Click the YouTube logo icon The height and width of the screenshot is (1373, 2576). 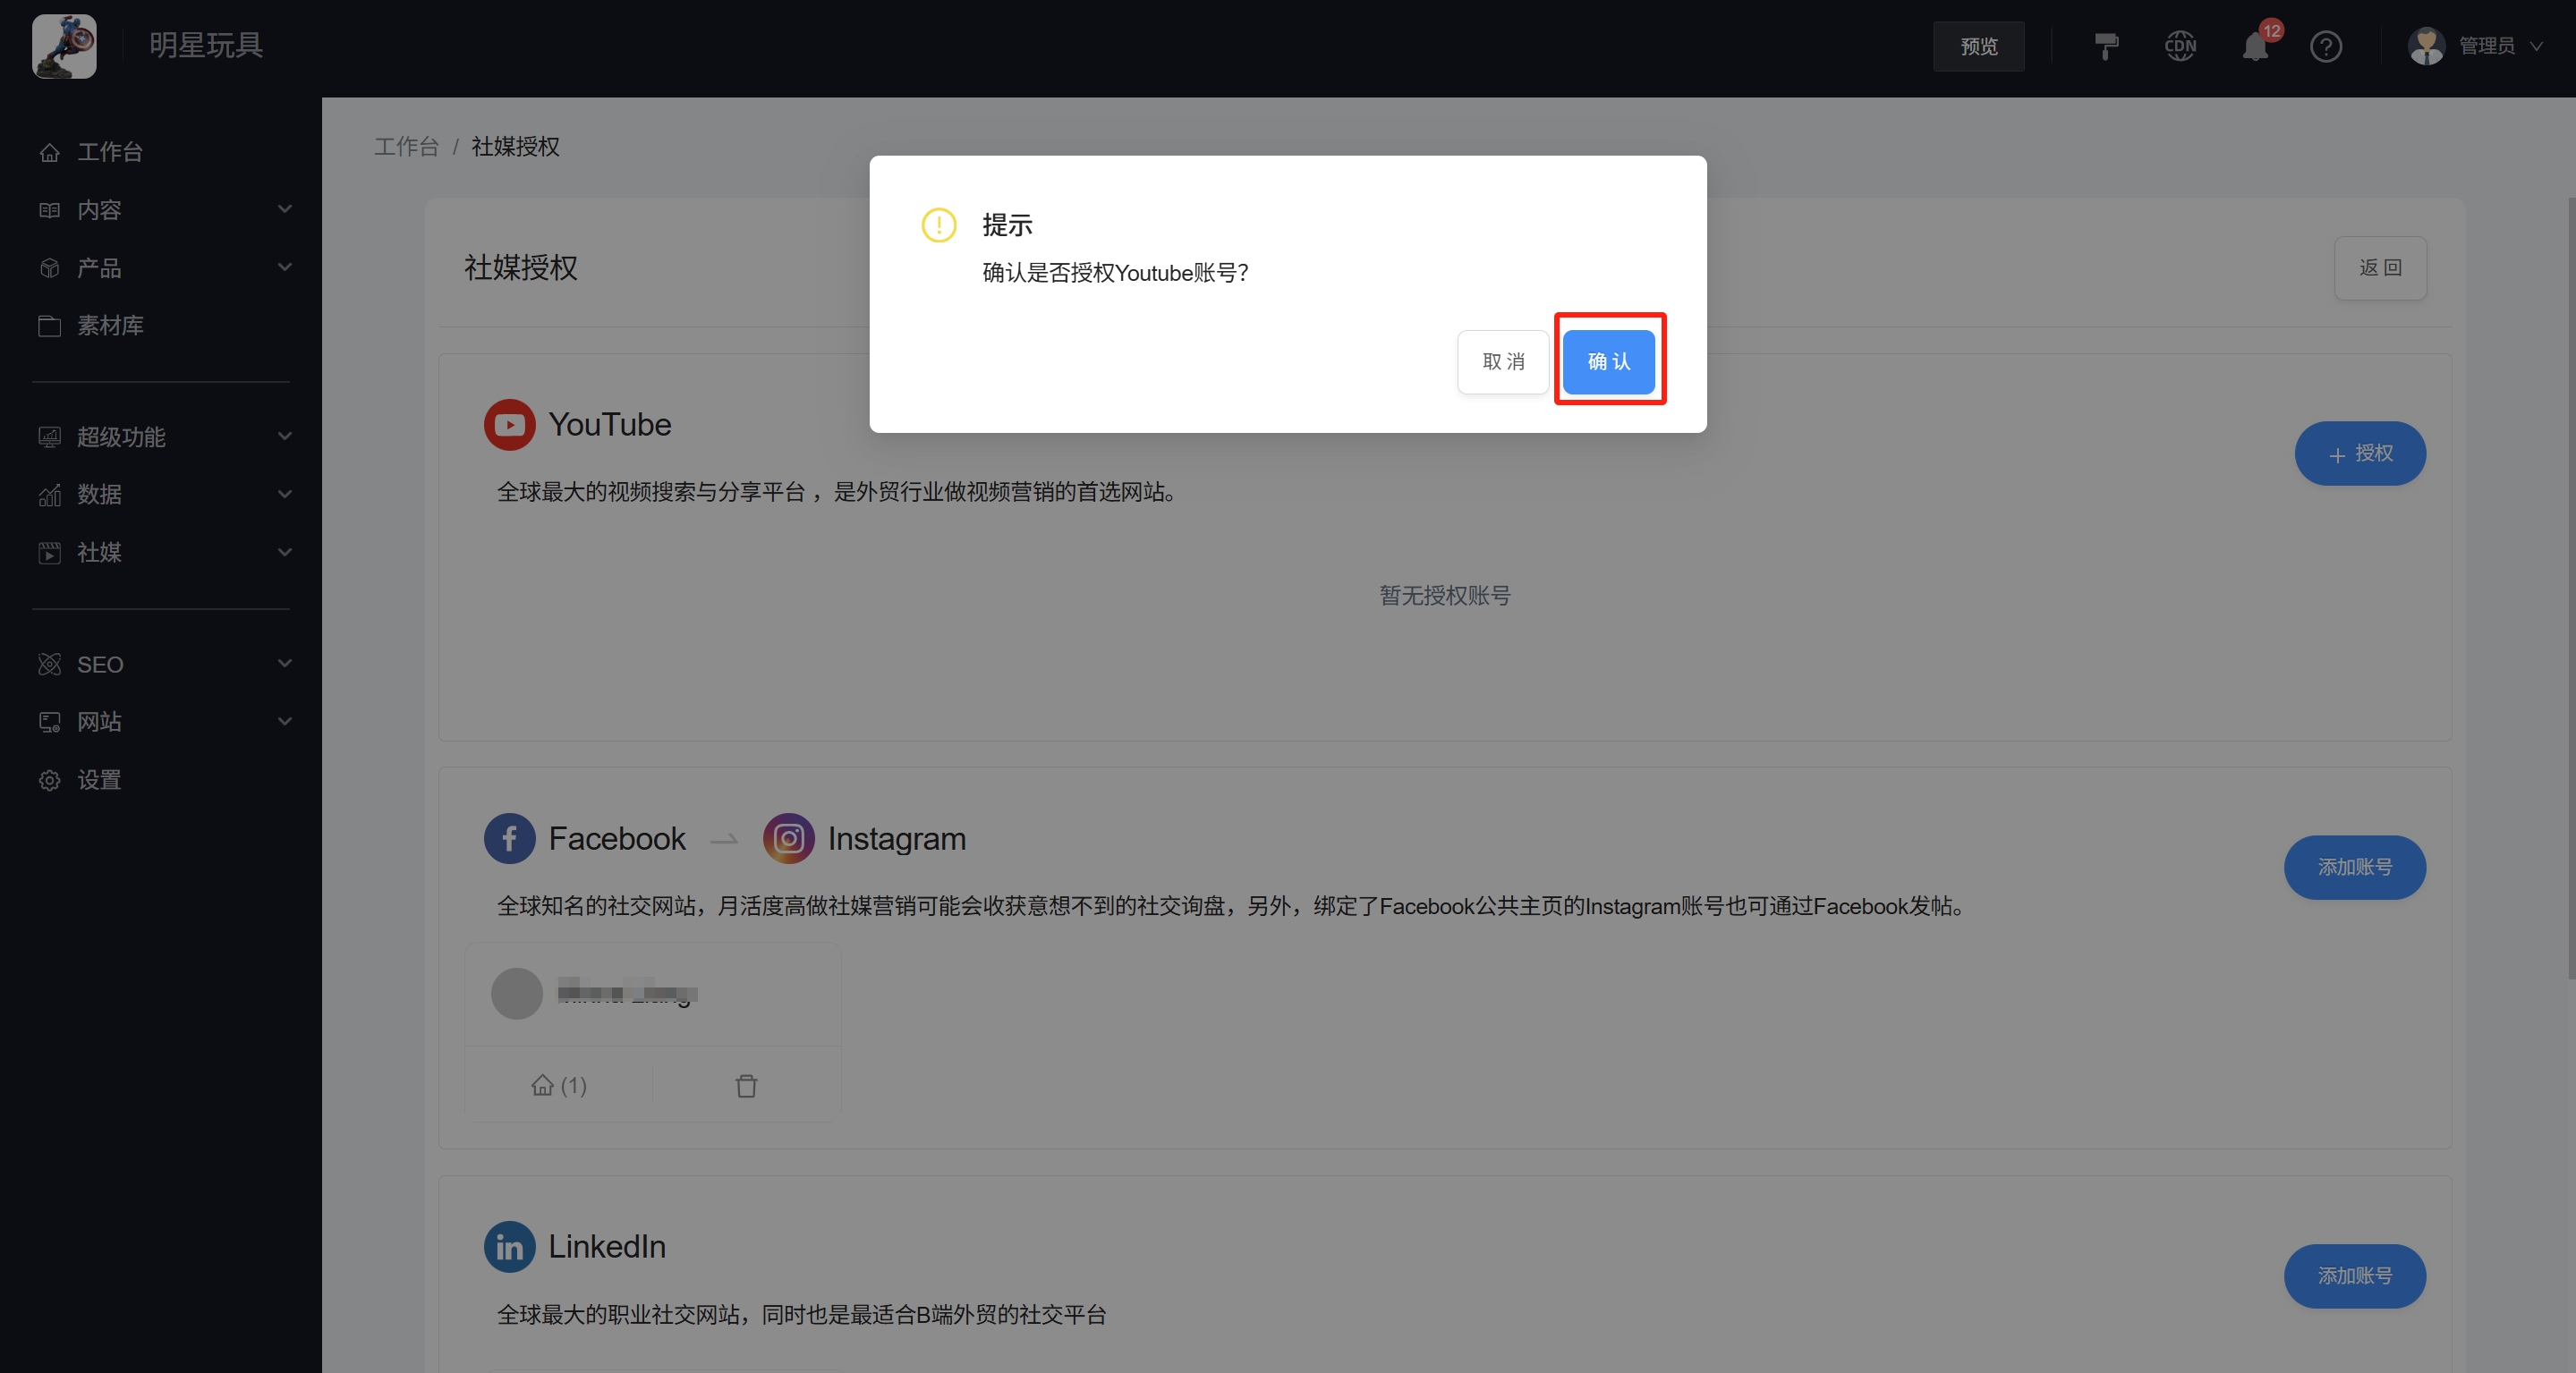pyautogui.click(x=509, y=424)
